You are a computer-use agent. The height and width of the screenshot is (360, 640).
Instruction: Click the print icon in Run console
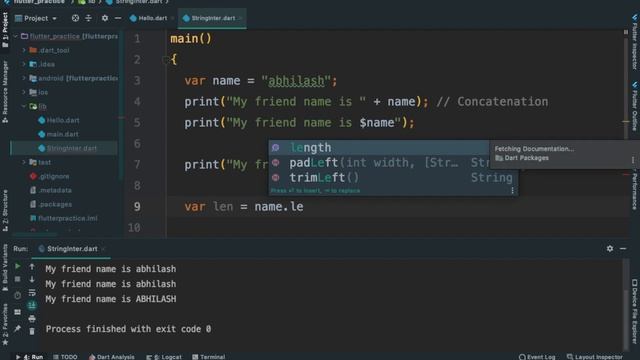point(32,318)
